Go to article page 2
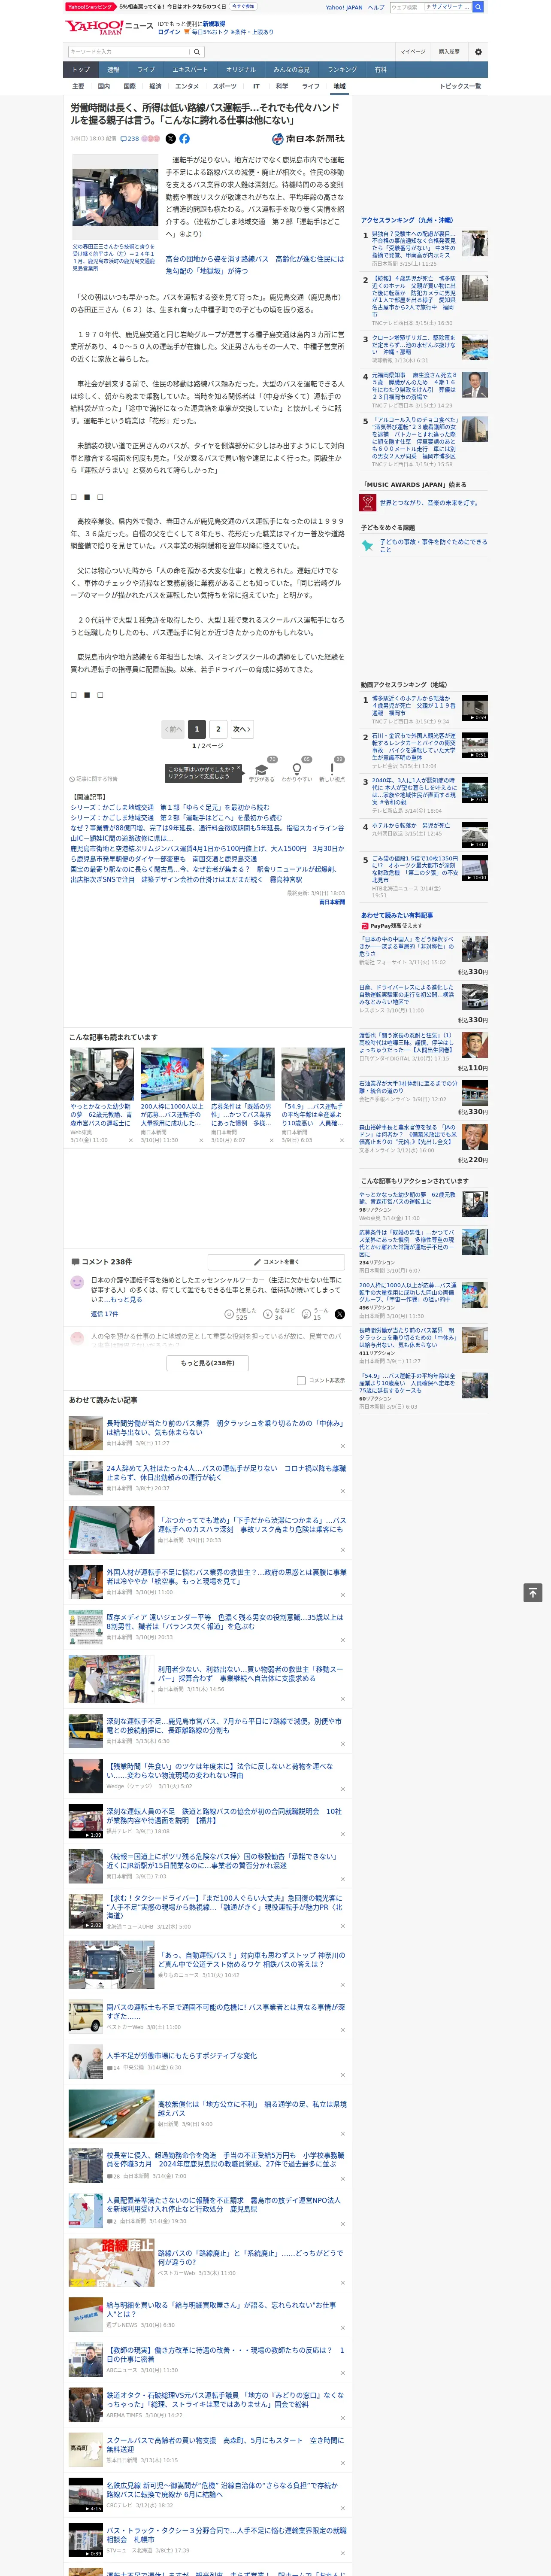 pos(218,729)
